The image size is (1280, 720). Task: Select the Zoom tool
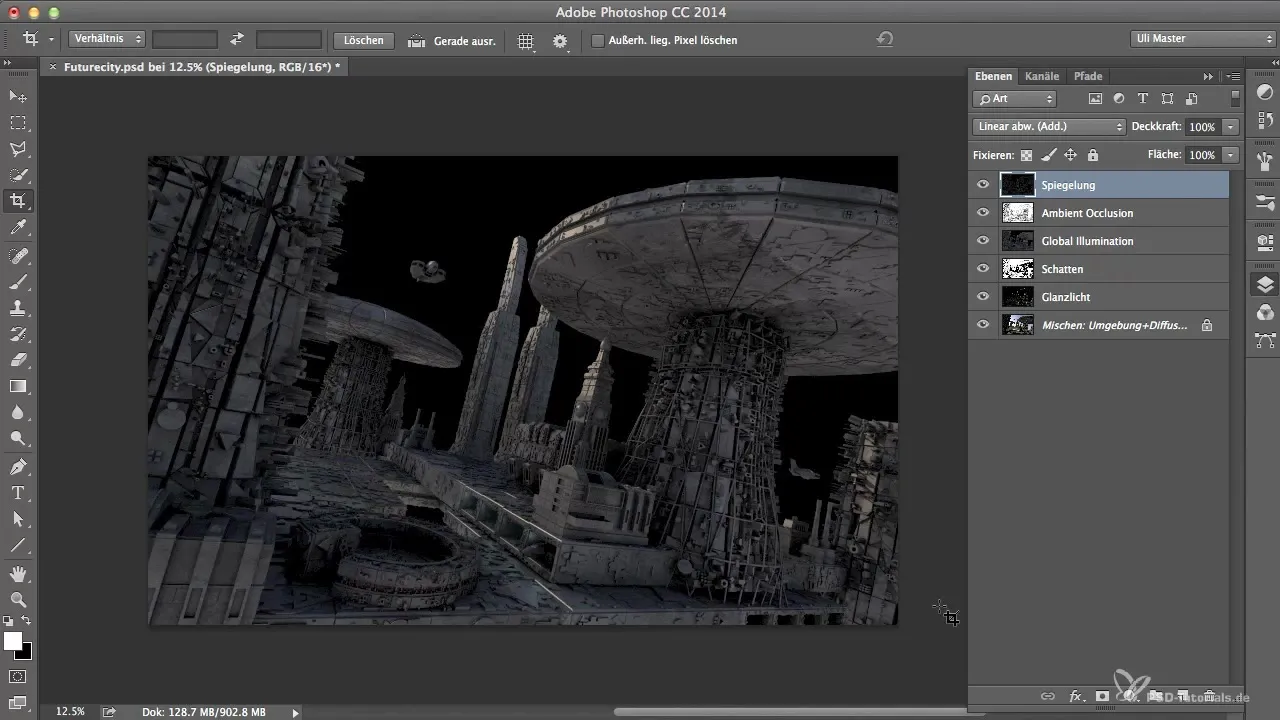click(18, 600)
